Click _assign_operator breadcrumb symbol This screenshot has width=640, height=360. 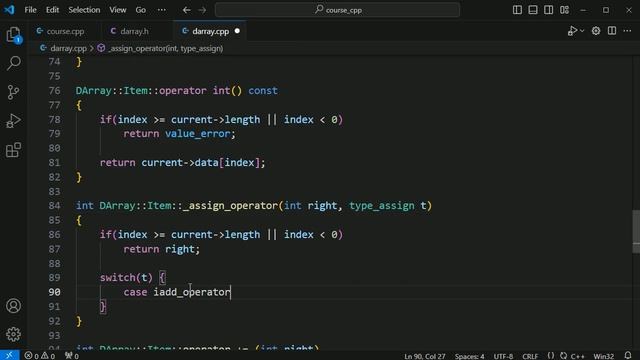tap(165, 48)
